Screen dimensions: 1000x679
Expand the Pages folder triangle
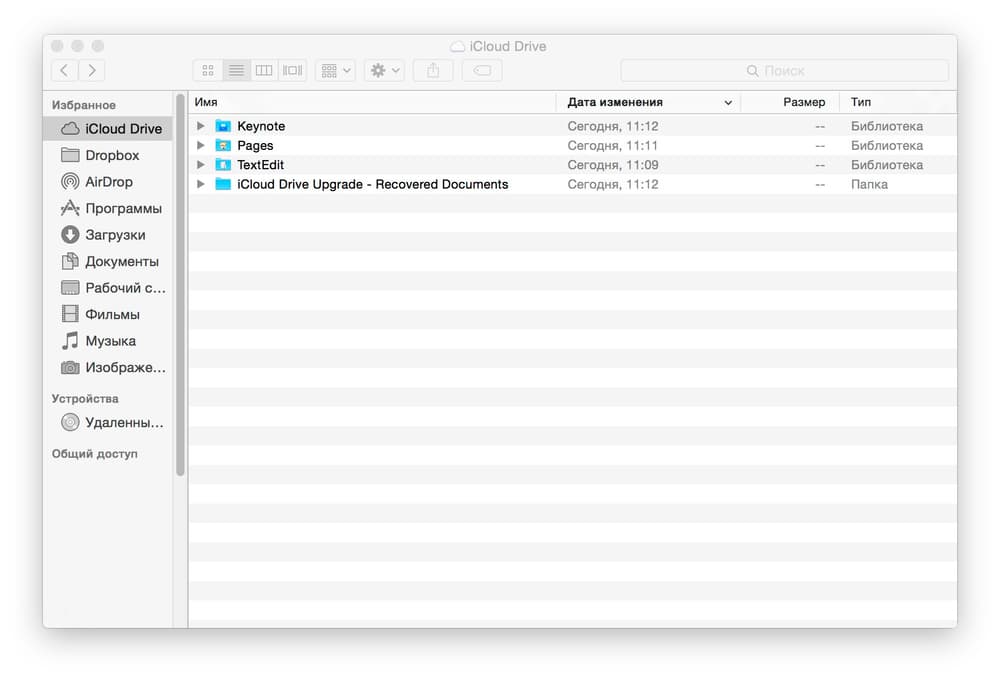tap(200, 145)
